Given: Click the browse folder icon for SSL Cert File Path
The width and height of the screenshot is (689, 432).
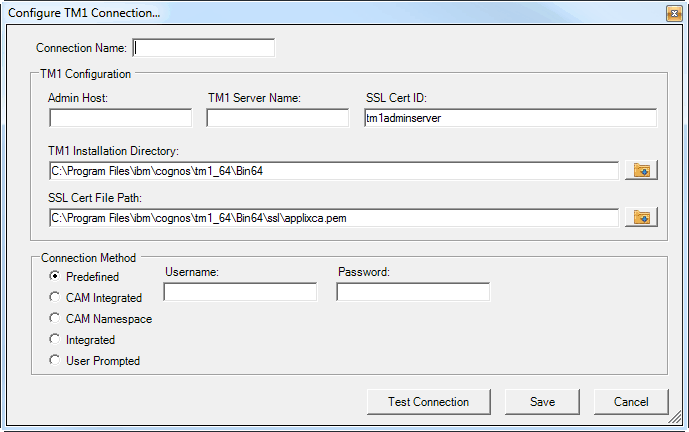Looking at the screenshot, I should (x=640, y=217).
